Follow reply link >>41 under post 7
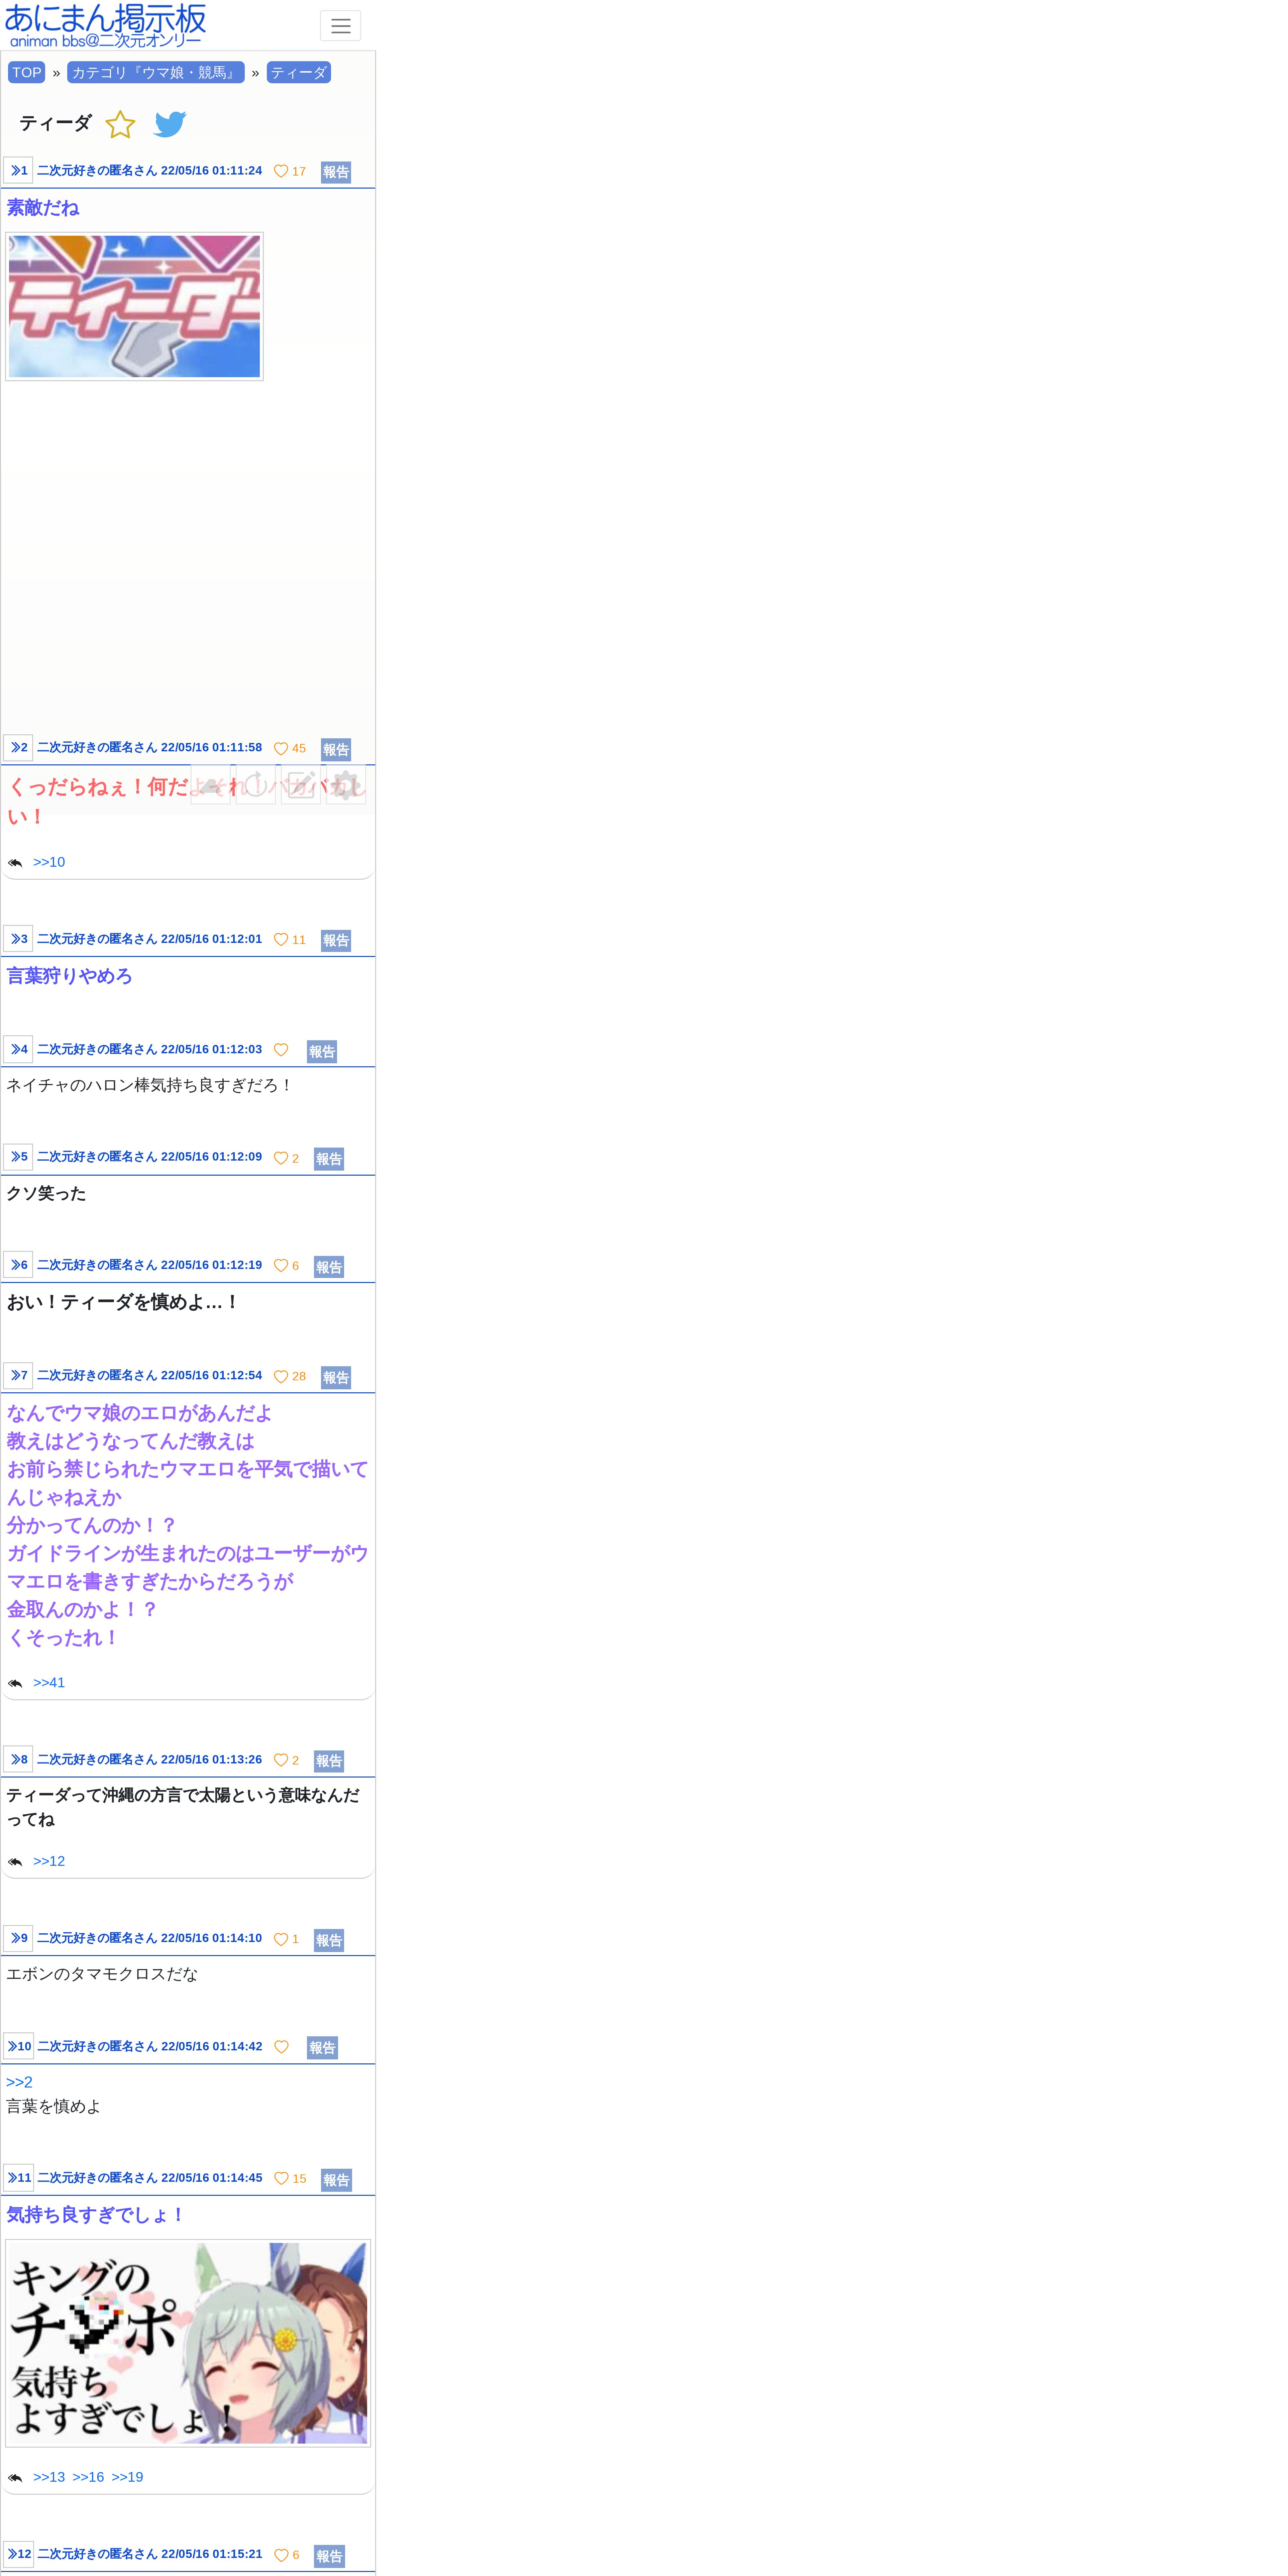The height and width of the screenshot is (2576, 1288). 49,1683
